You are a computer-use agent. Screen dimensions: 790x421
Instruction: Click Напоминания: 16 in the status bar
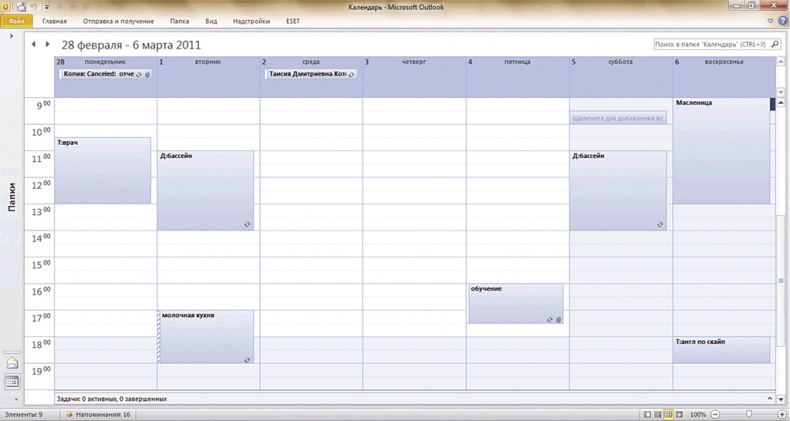(x=102, y=414)
